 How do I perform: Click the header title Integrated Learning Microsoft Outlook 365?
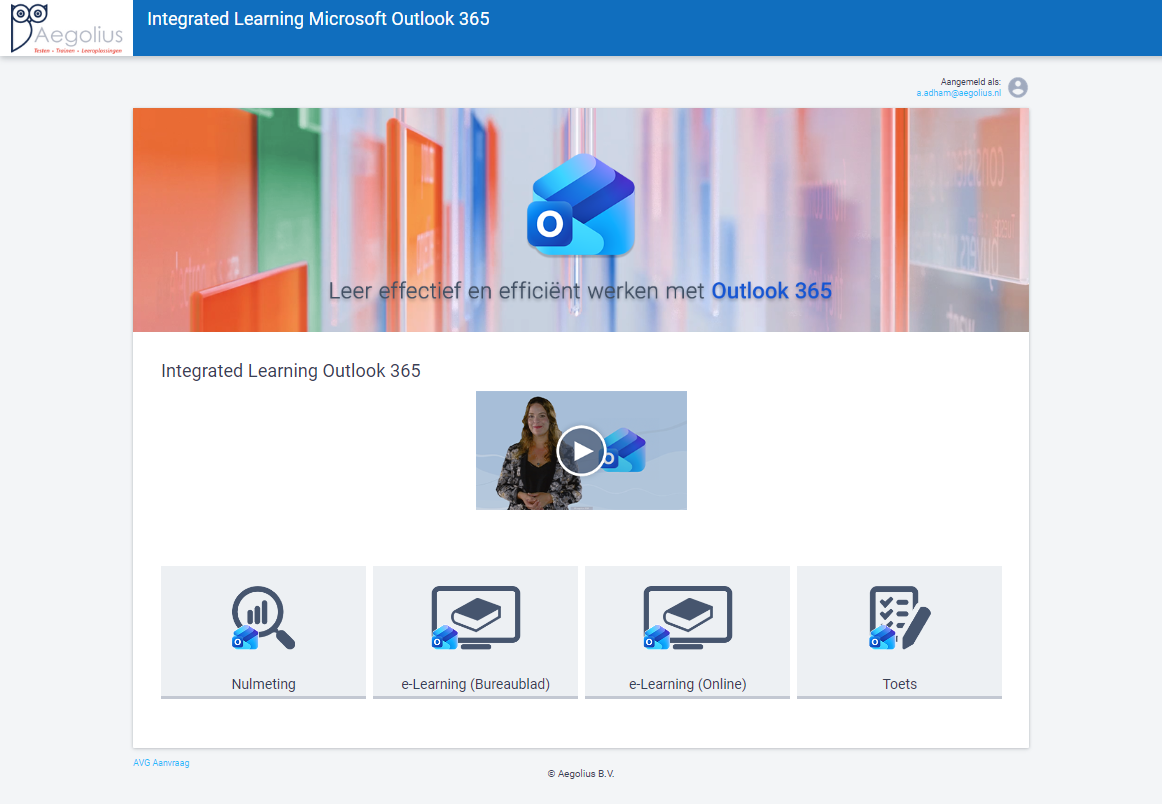[318, 19]
